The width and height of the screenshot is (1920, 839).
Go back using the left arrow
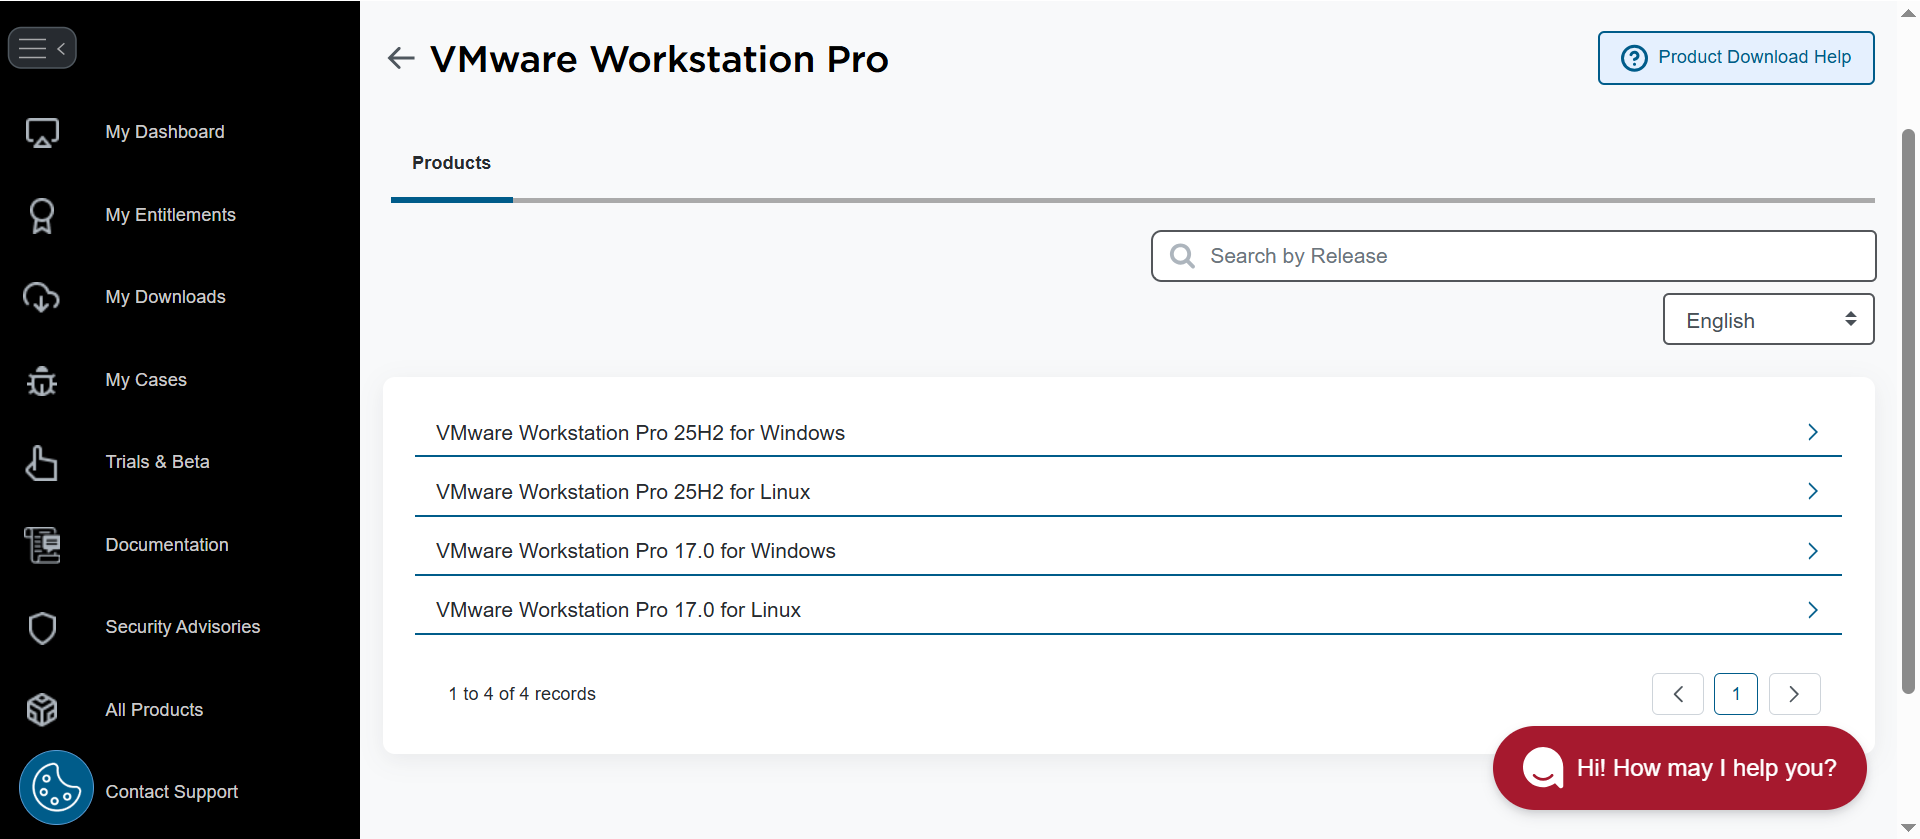(401, 58)
